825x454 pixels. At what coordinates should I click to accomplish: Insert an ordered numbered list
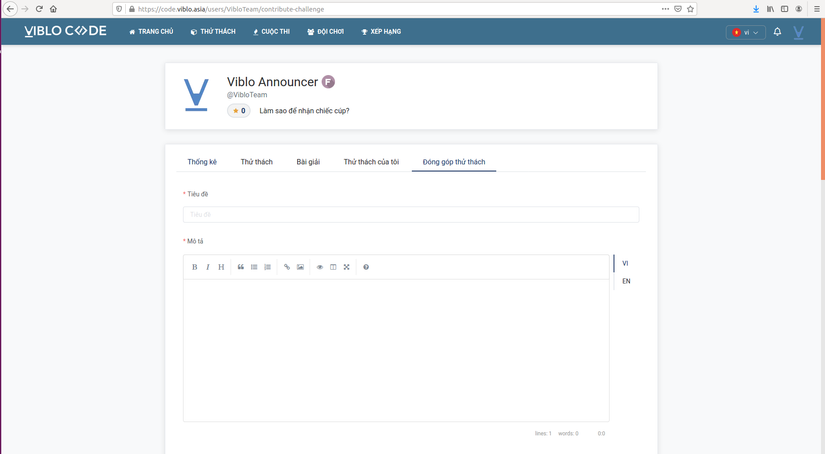267,267
